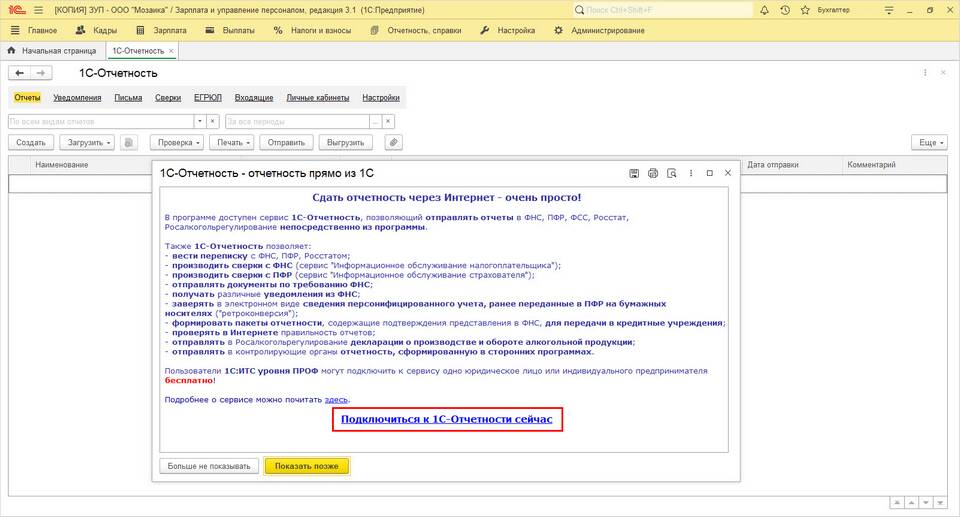Expand the Загрузить dropdown button
The width and height of the screenshot is (960, 517).
pyautogui.click(x=89, y=142)
